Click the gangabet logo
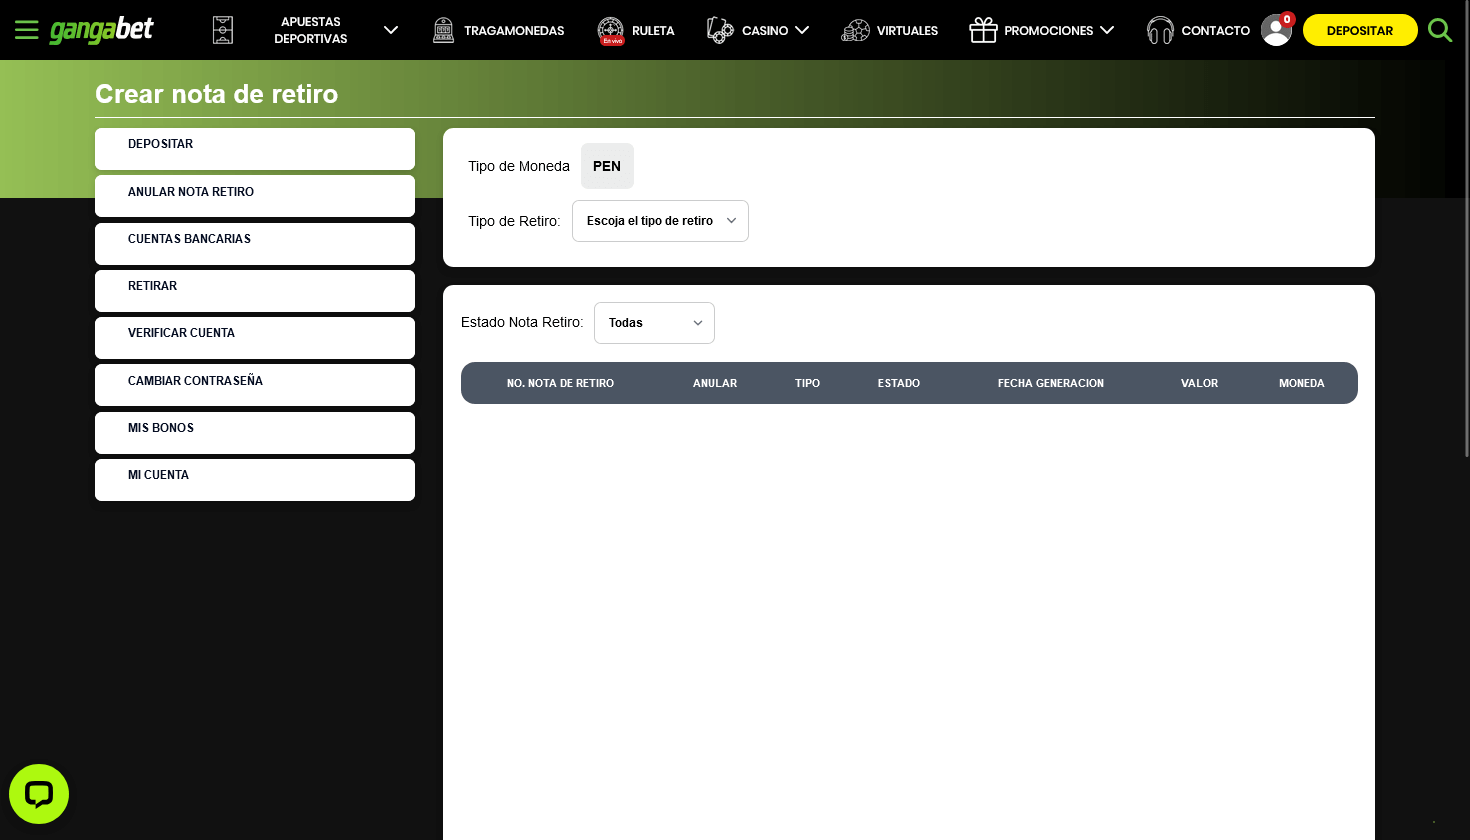 pos(101,30)
